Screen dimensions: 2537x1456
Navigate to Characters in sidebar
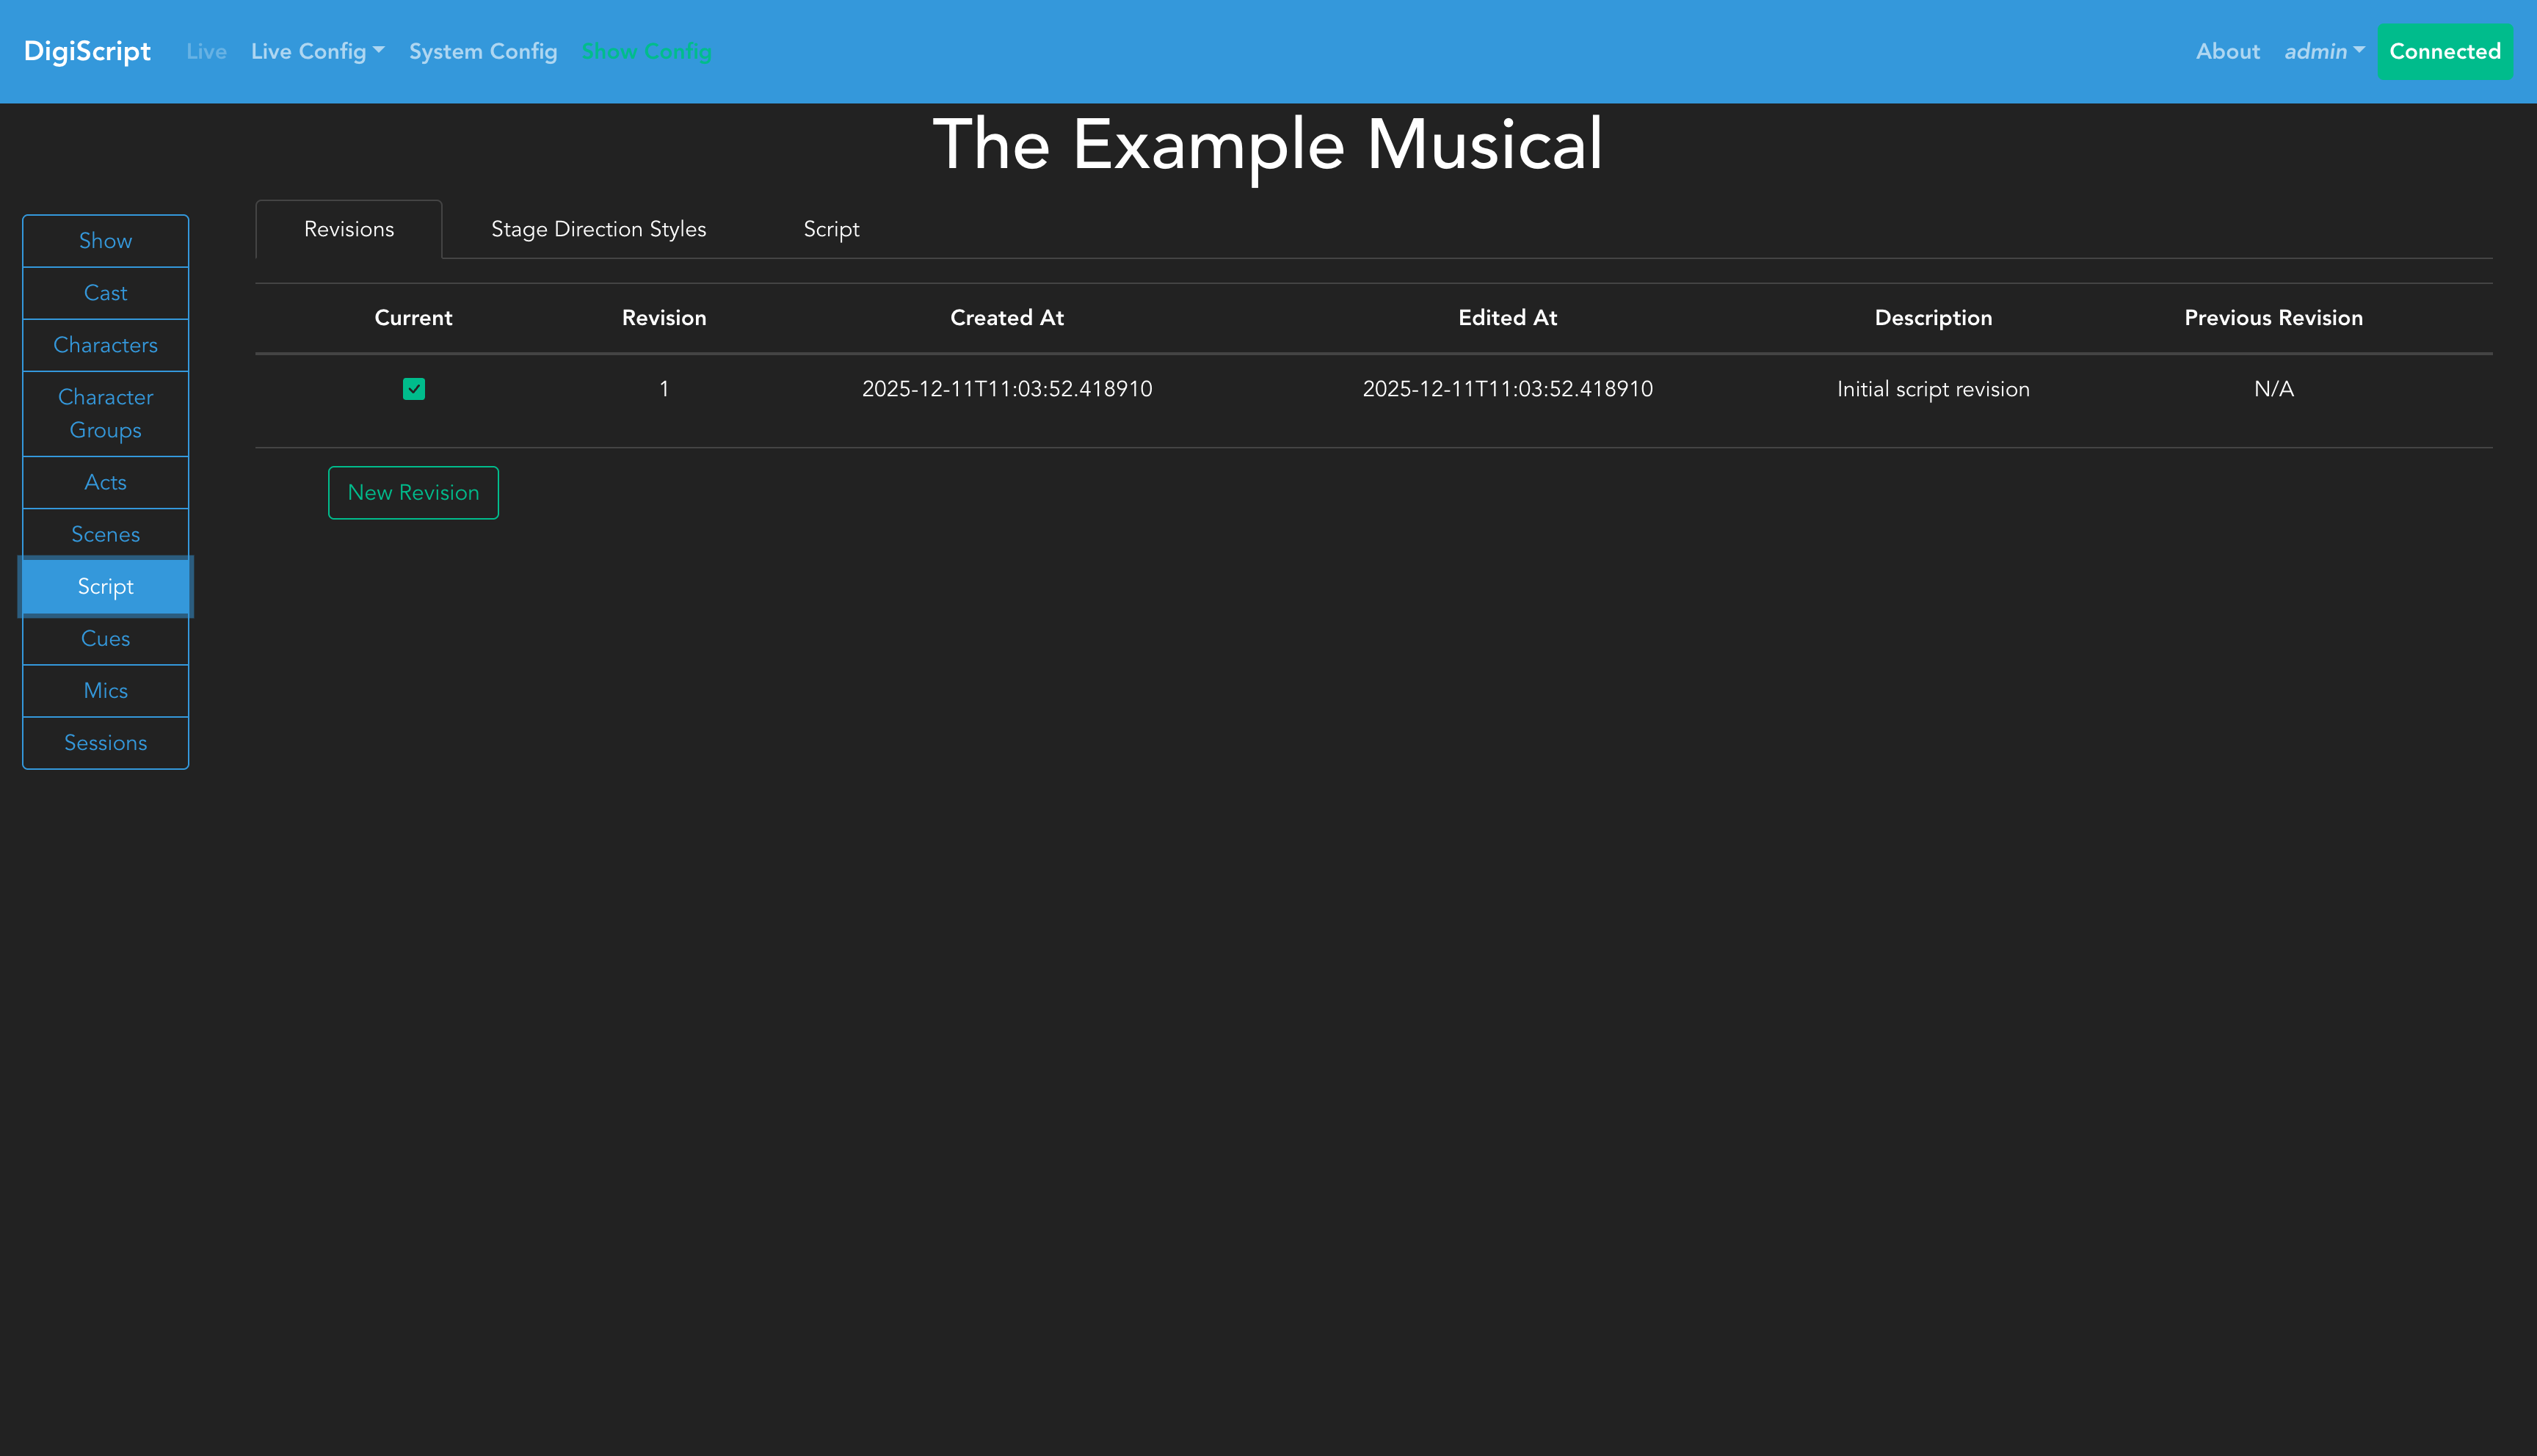click(105, 345)
